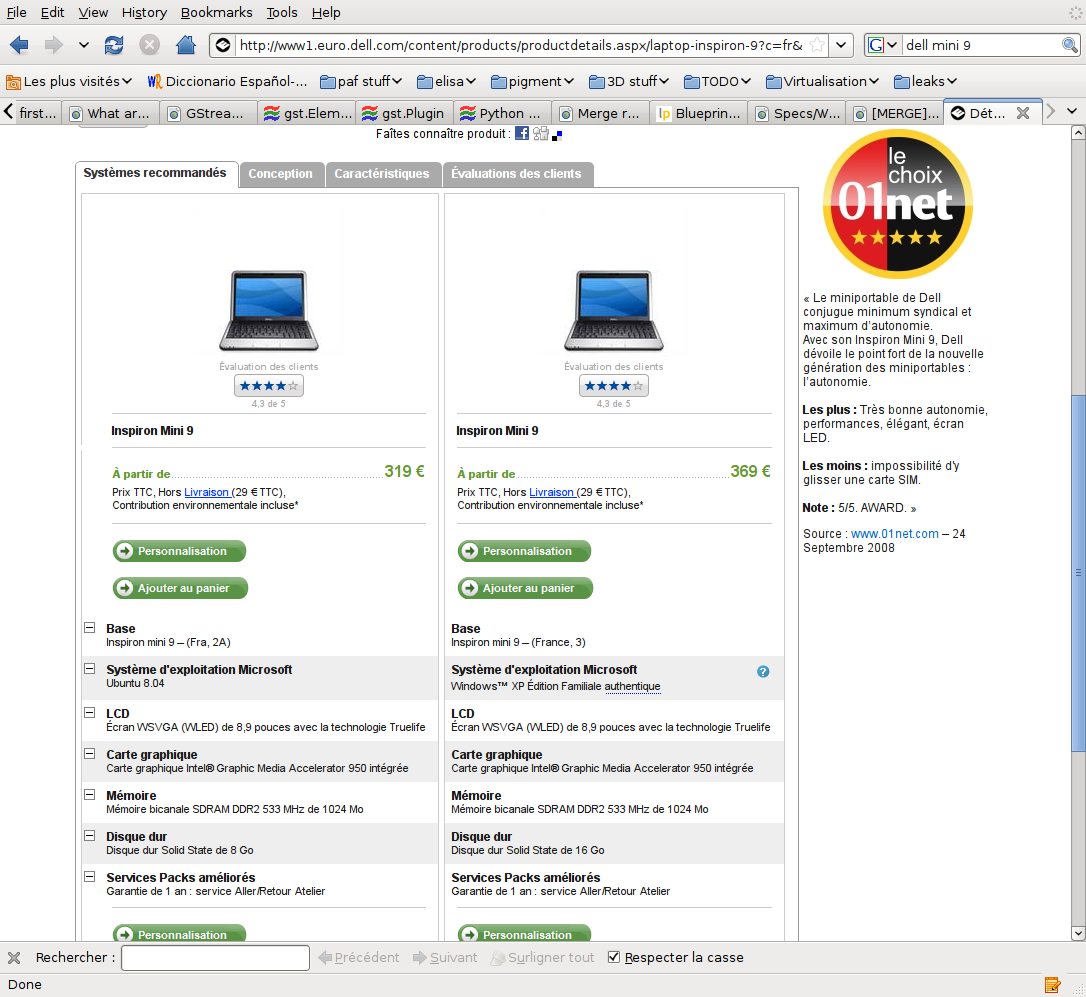Viewport: 1086px width, 997px height.
Task: Click the Suivant find button
Action: click(x=445, y=958)
